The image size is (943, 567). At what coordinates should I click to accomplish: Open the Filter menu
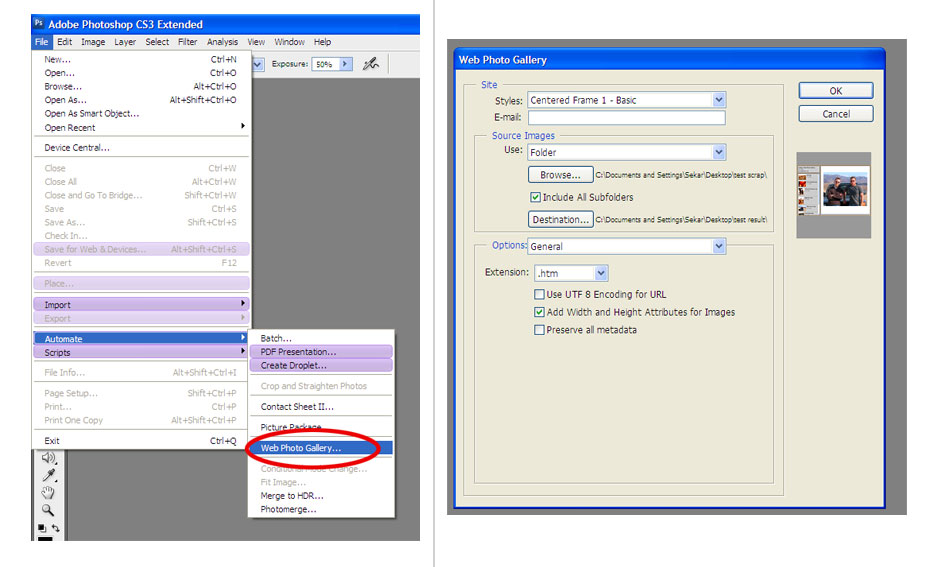click(187, 42)
